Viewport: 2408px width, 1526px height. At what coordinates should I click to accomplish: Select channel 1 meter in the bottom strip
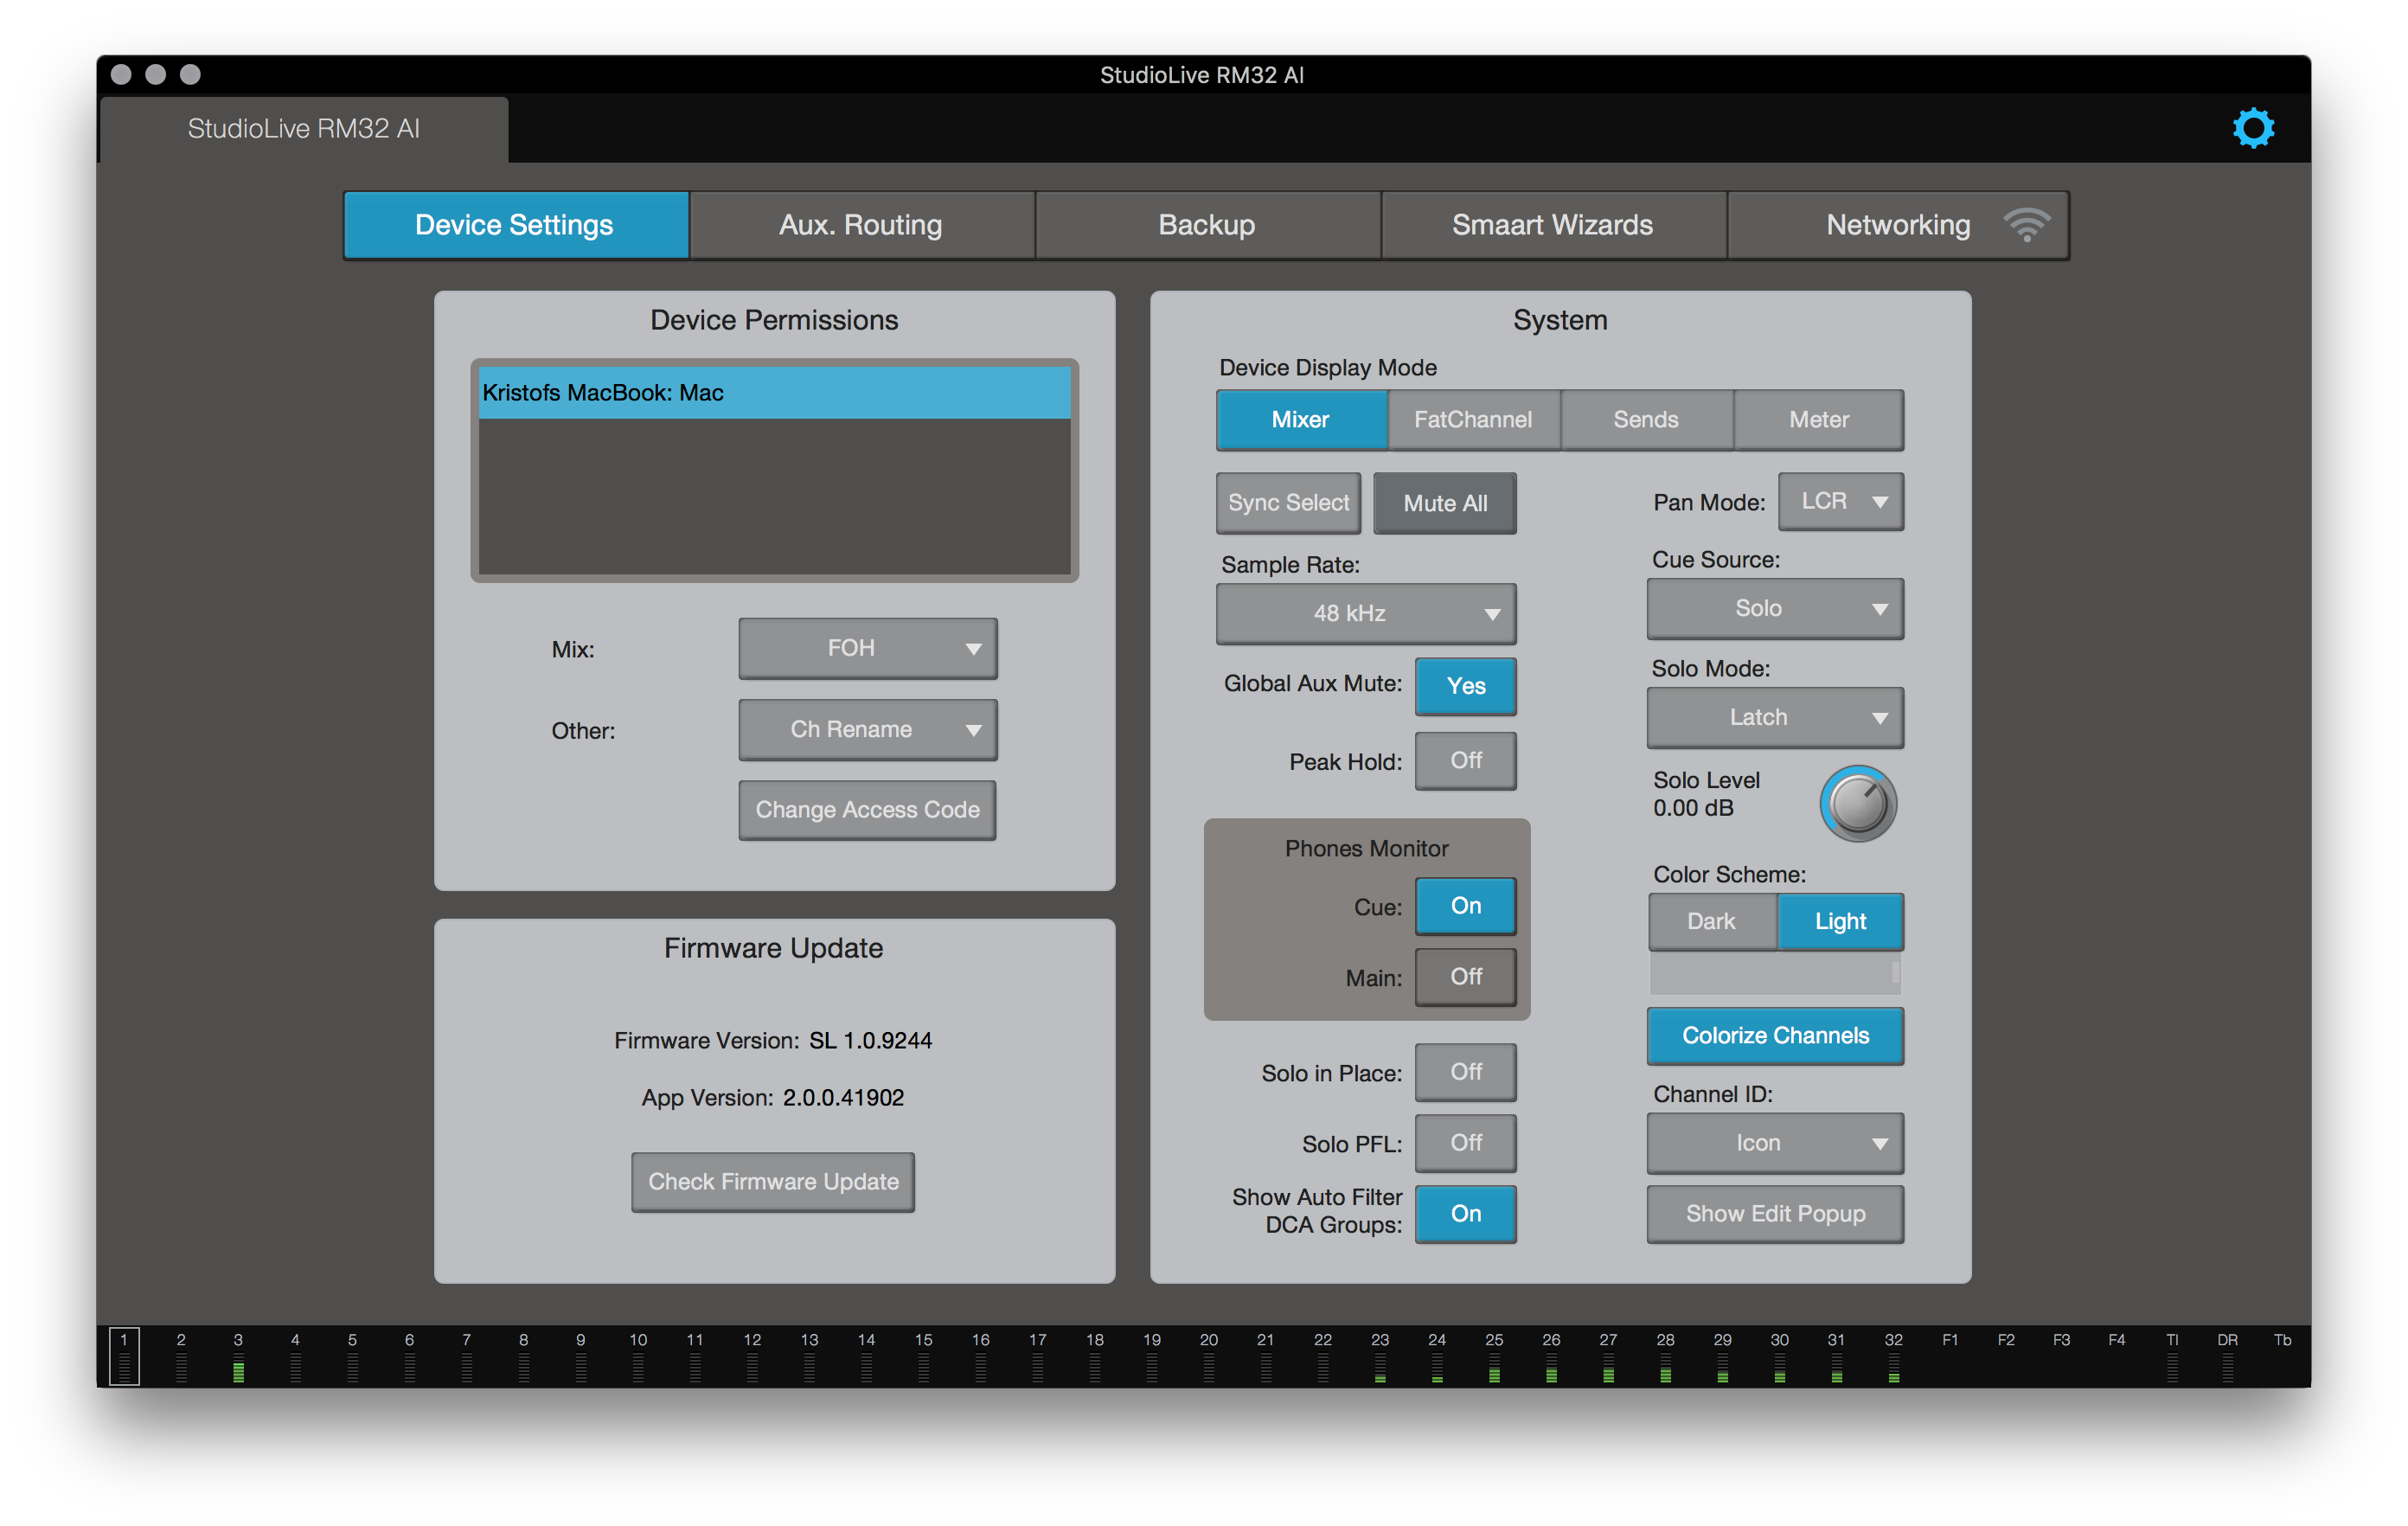124,1356
